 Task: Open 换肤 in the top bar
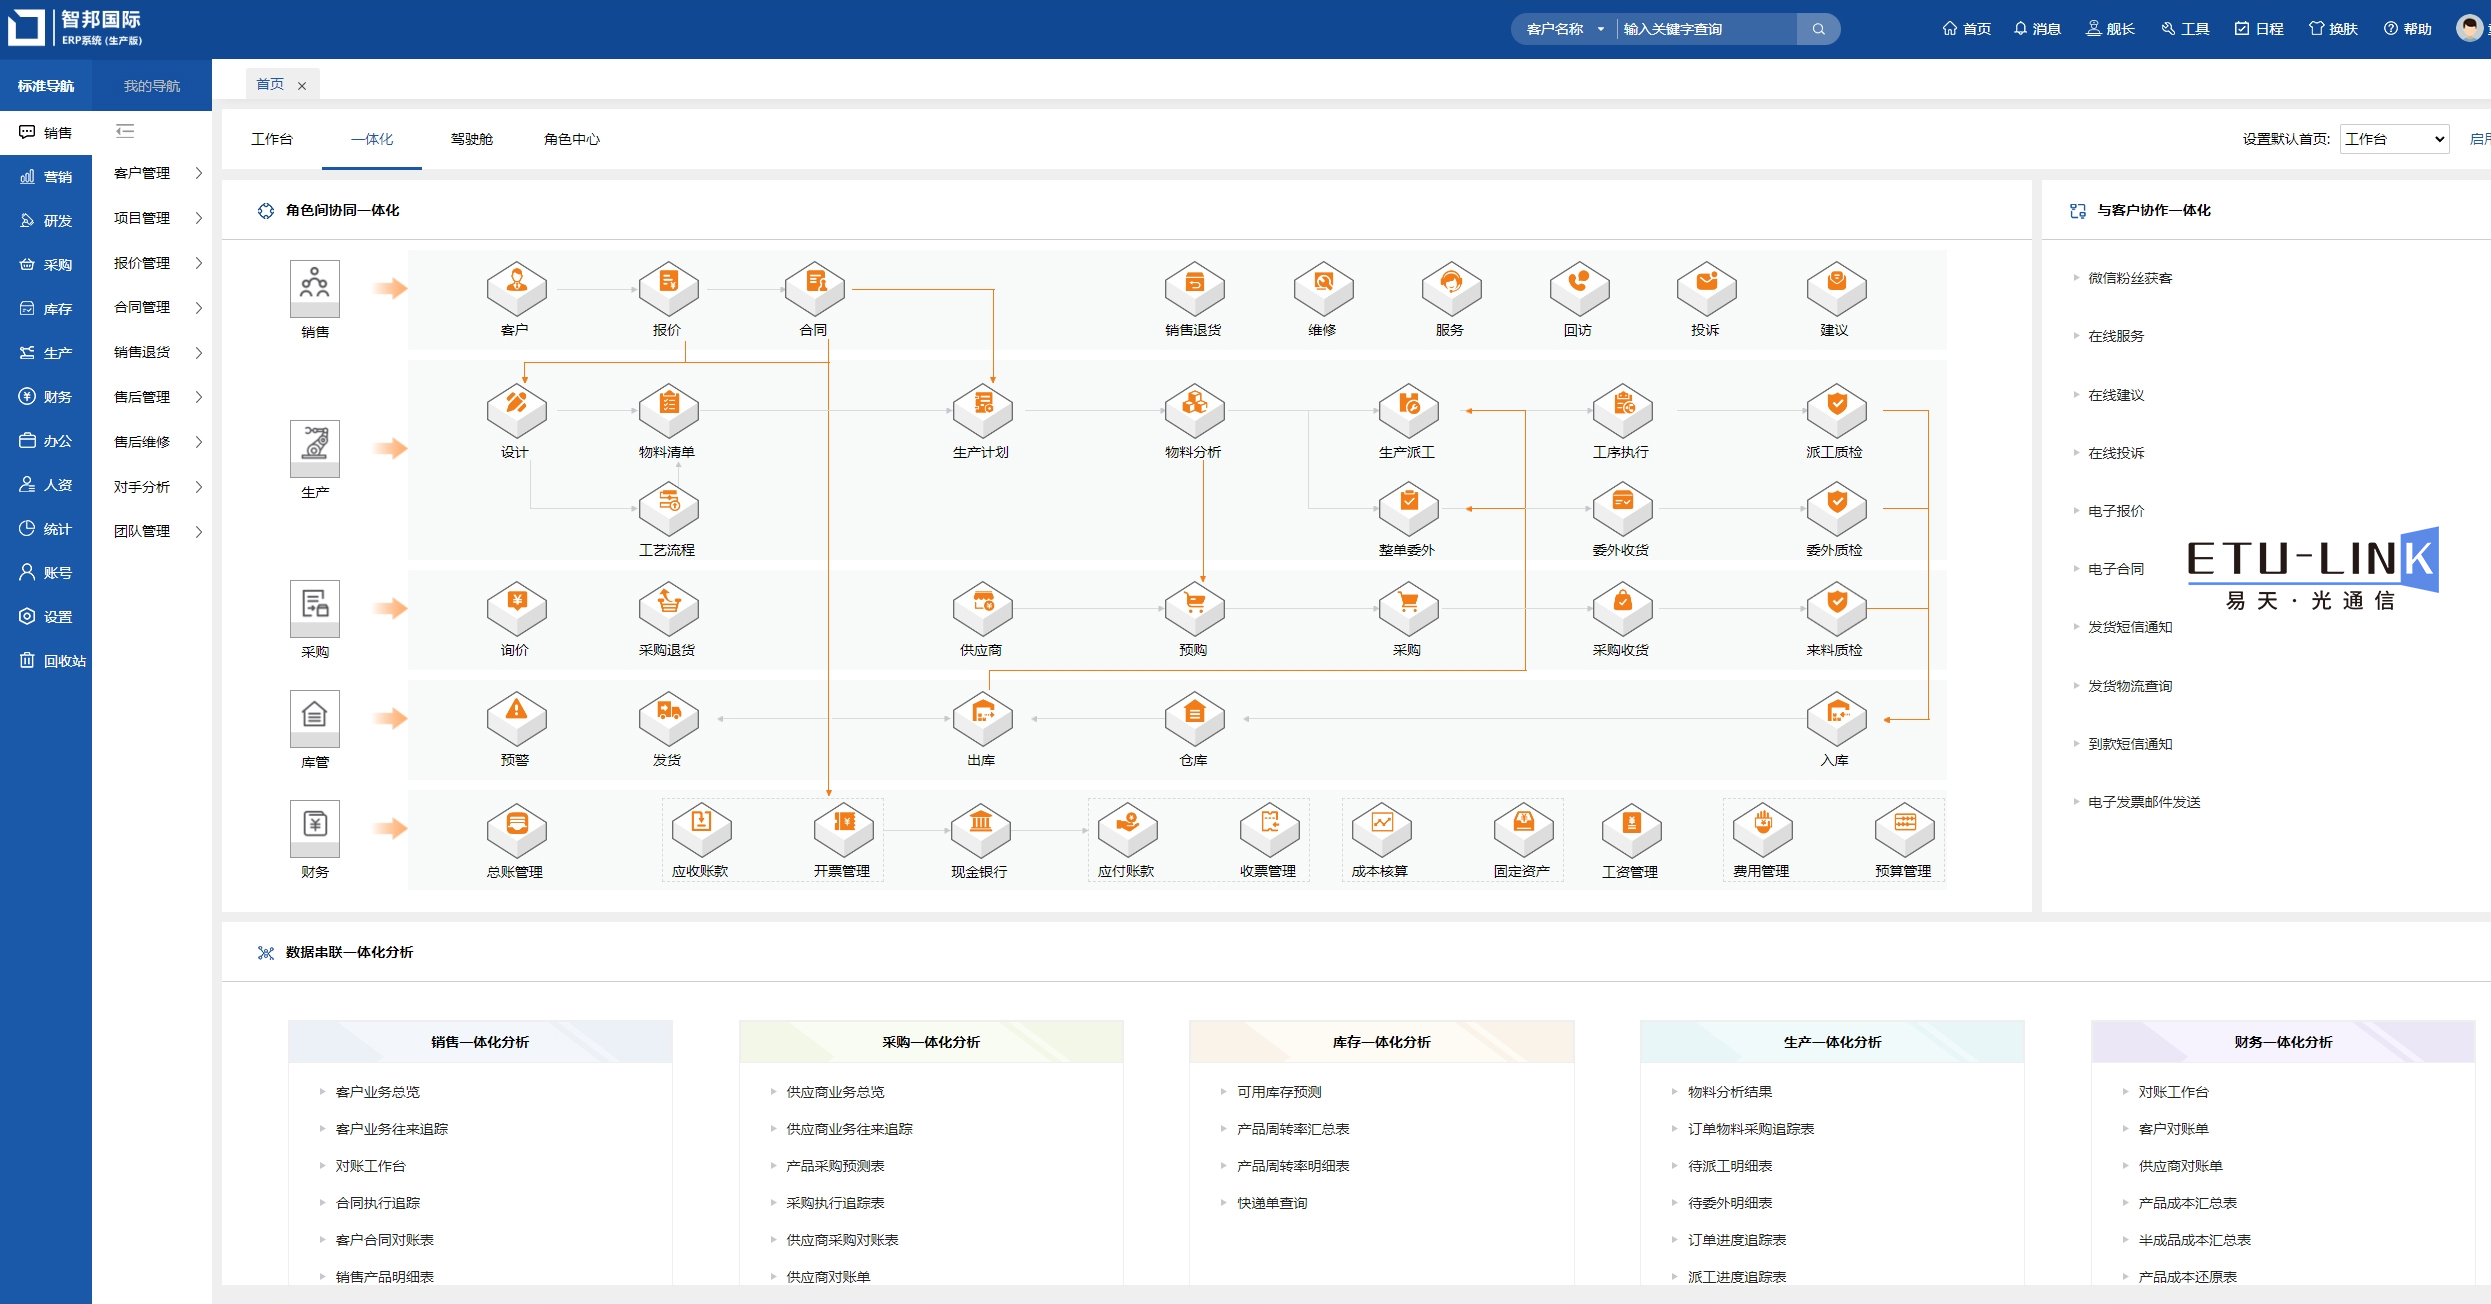click(x=2333, y=29)
